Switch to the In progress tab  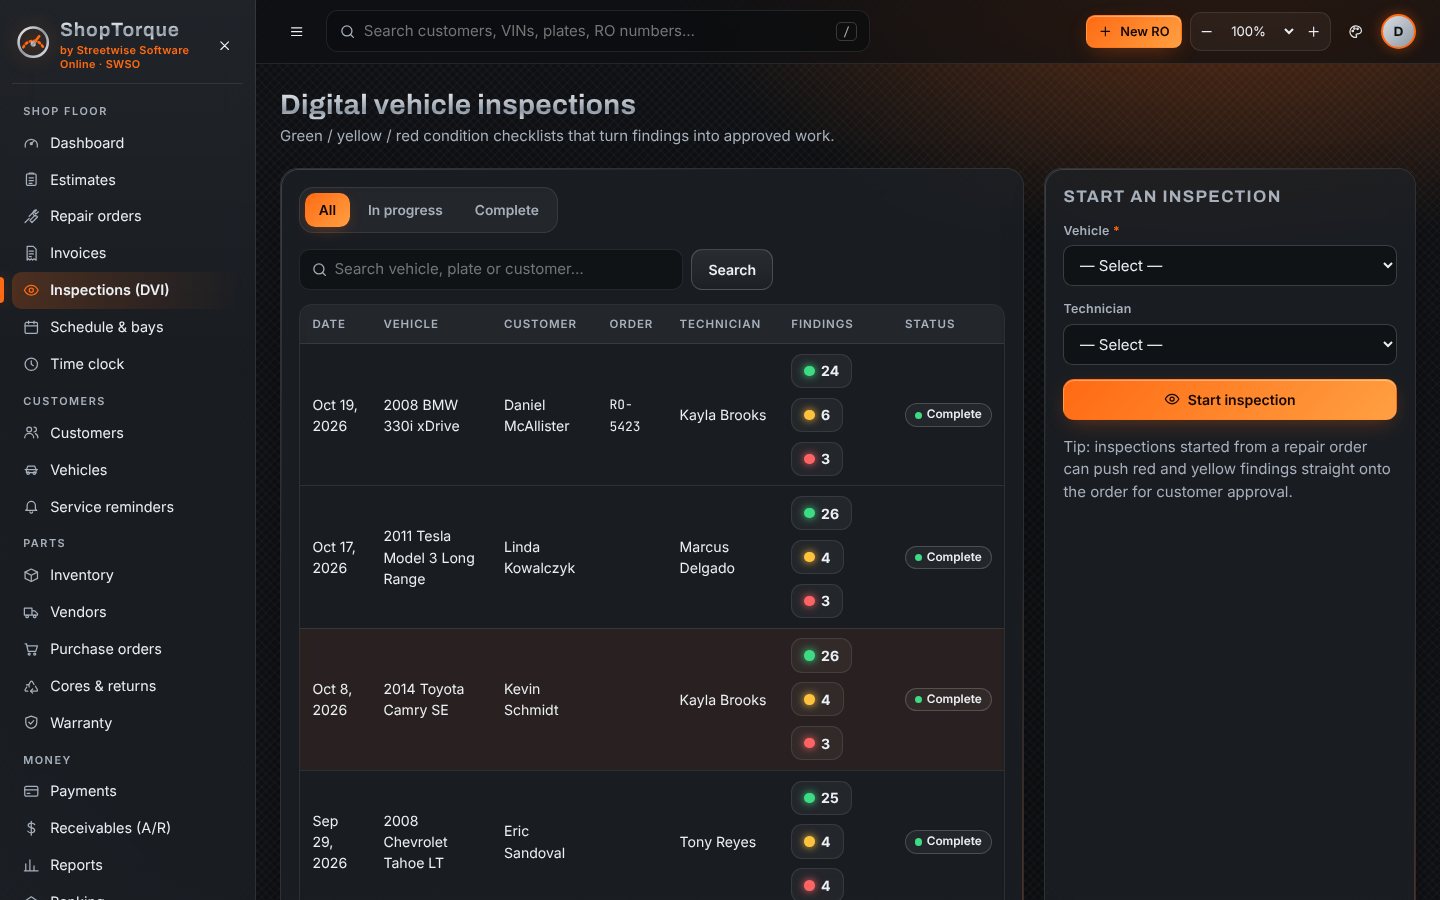[x=405, y=210]
